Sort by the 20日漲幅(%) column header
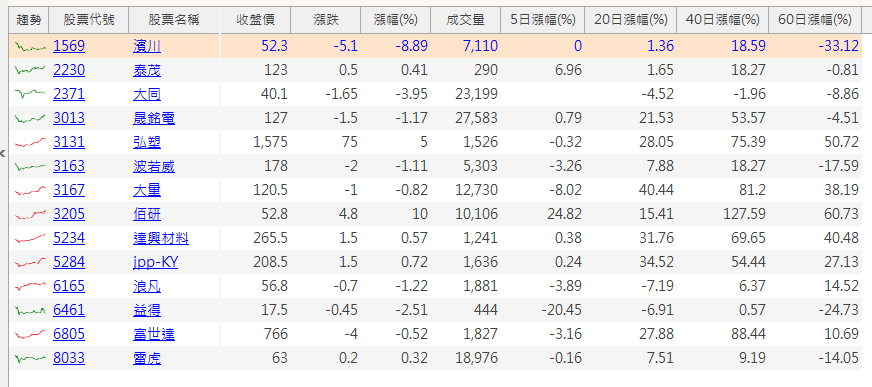The height and width of the screenshot is (387, 872). [x=631, y=20]
